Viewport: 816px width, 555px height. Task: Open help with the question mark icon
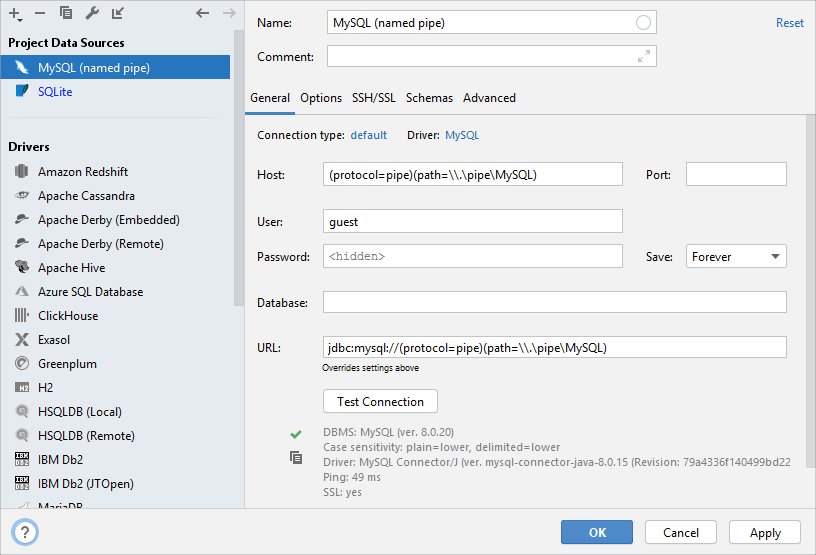pyautogui.click(x=25, y=532)
